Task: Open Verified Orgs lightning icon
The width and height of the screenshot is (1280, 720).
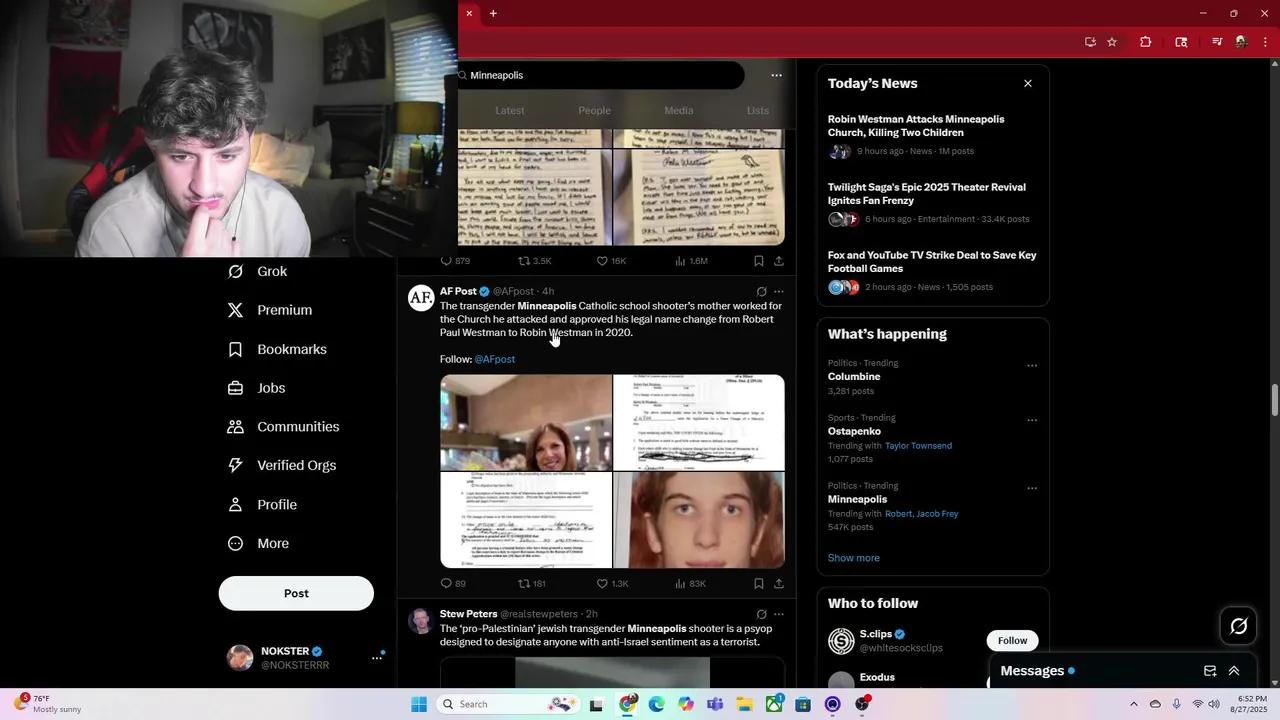Action: coord(235,465)
